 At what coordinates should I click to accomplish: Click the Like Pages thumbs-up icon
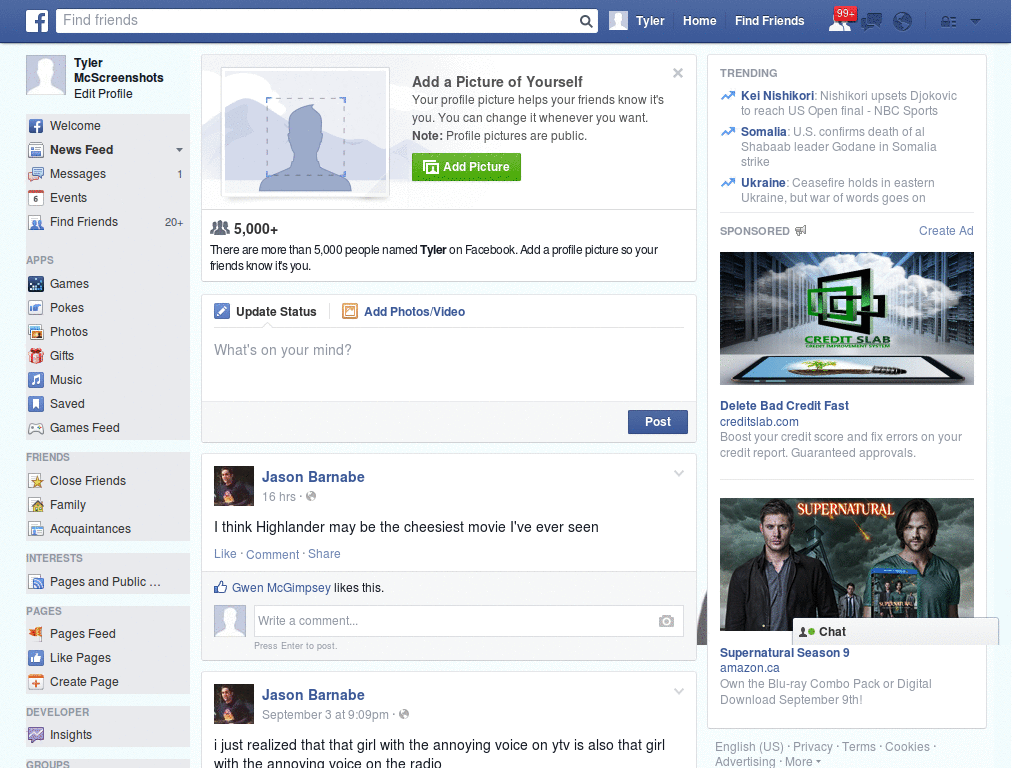[x=36, y=658]
